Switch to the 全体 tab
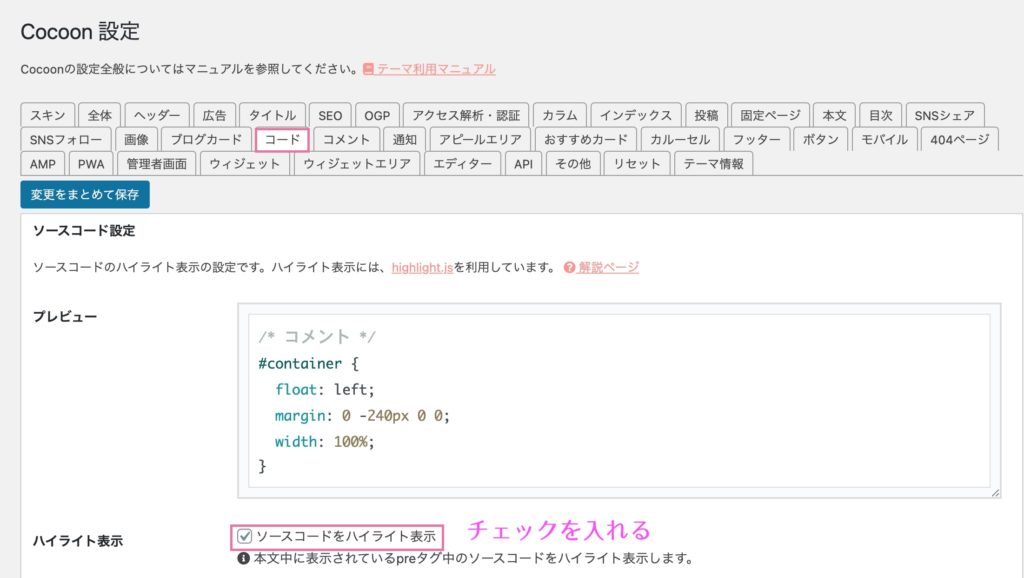 (x=99, y=115)
